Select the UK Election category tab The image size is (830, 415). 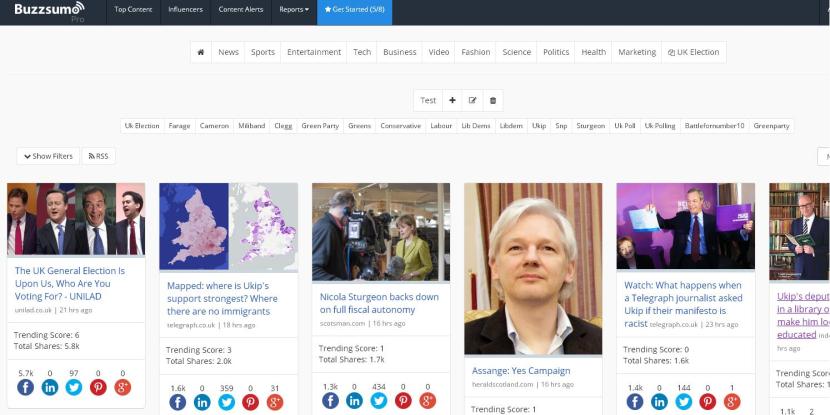coord(694,52)
